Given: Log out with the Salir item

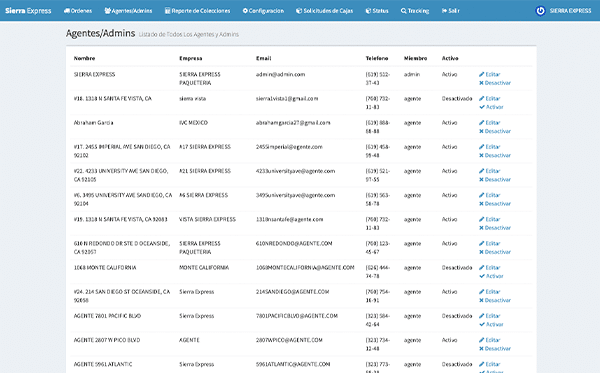Looking at the screenshot, I should pos(450,11).
